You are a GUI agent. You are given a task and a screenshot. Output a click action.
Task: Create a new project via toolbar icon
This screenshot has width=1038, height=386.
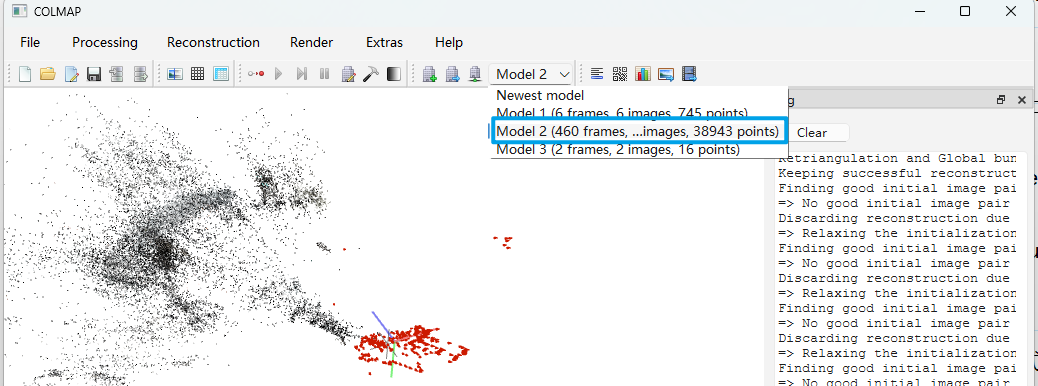click(25, 73)
